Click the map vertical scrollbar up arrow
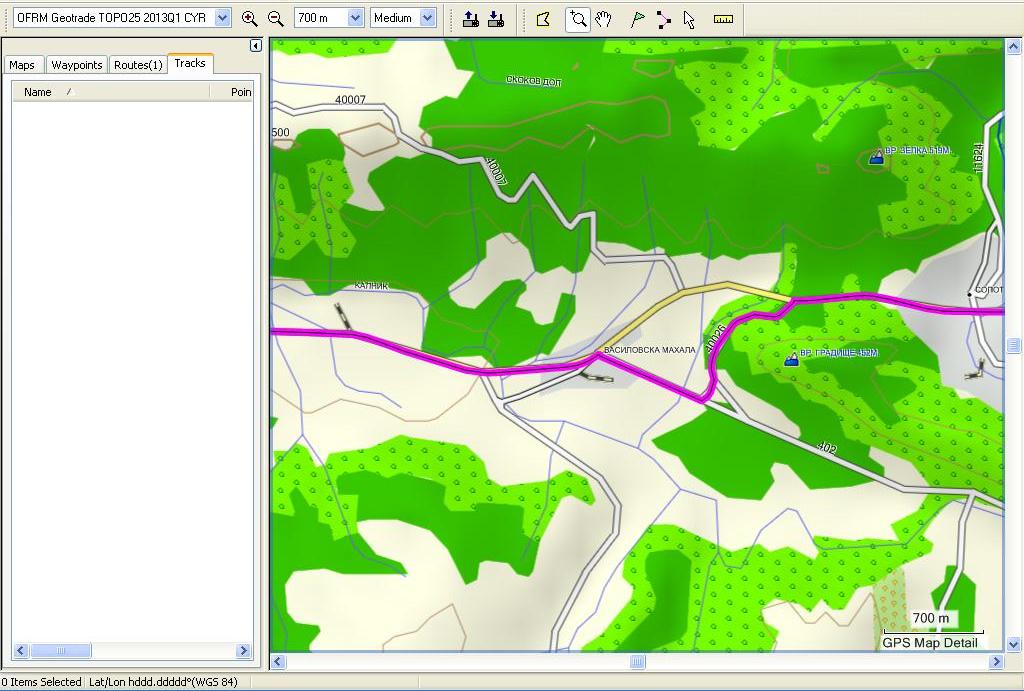Viewport: 1024px width, 691px height. 1014,46
